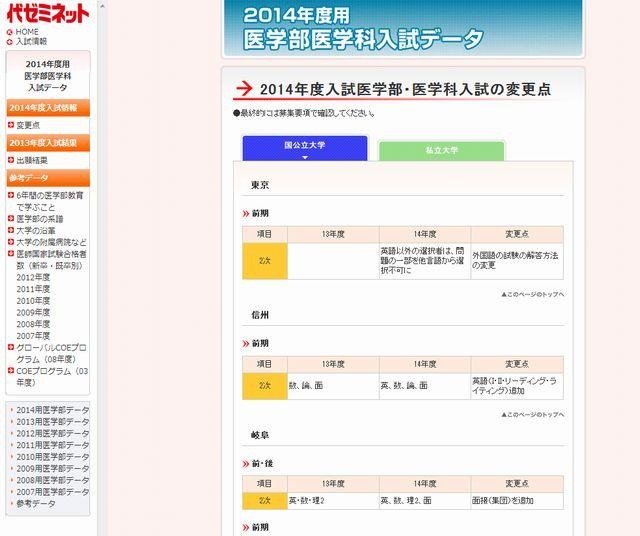Select the 2008年度 sidebar link
The image size is (640, 536).
tap(33, 324)
